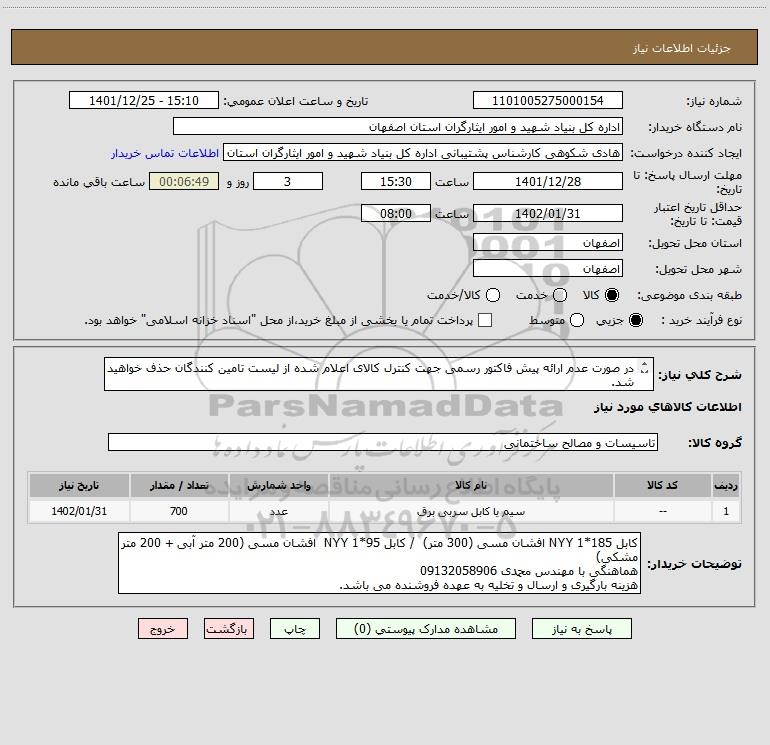
Task: Select the کالا/خدمت radio button
Action: [493, 295]
